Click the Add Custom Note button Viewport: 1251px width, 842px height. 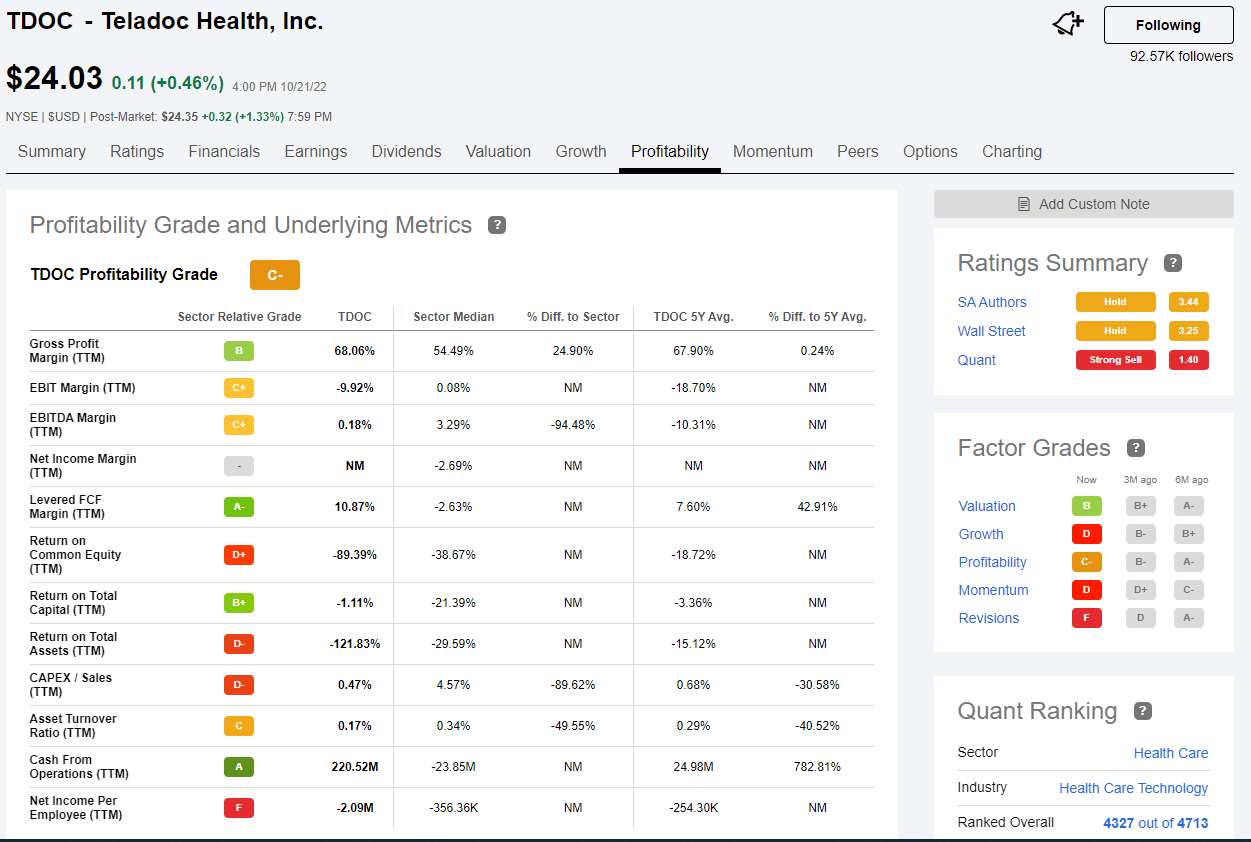pos(1084,204)
